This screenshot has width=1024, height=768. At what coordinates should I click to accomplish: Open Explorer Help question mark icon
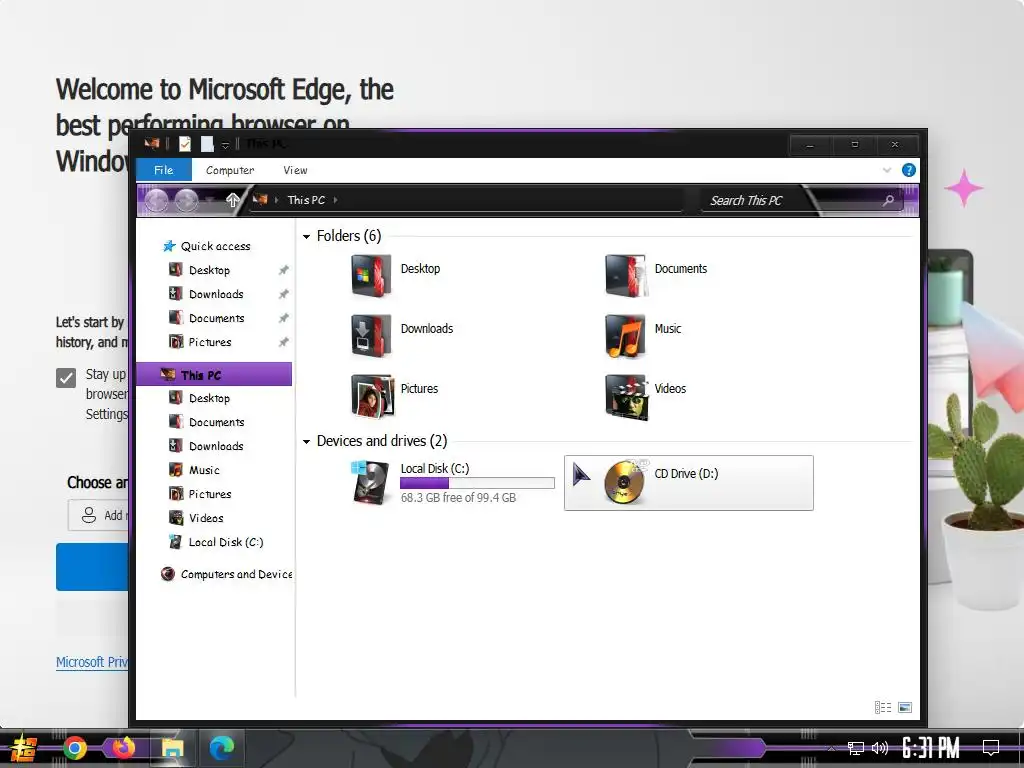(908, 170)
